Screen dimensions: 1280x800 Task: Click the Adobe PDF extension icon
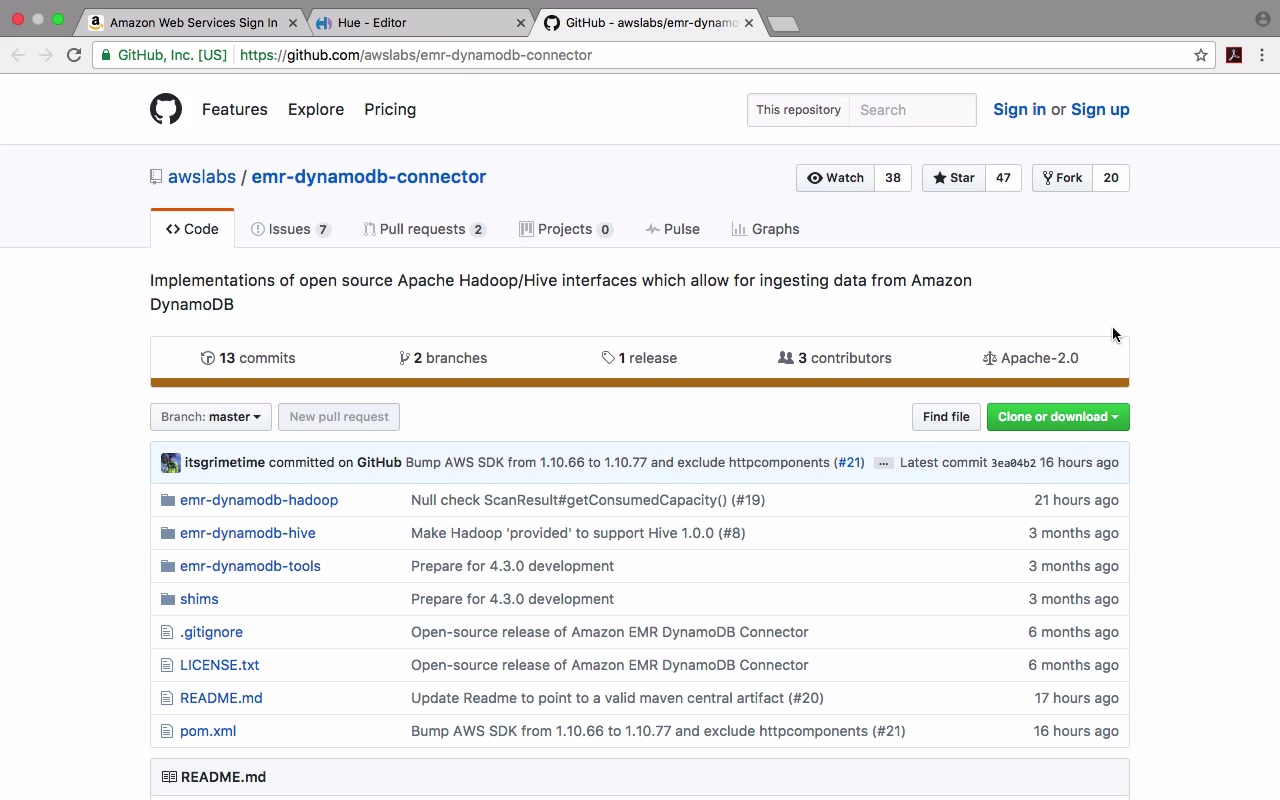click(x=1234, y=55)
